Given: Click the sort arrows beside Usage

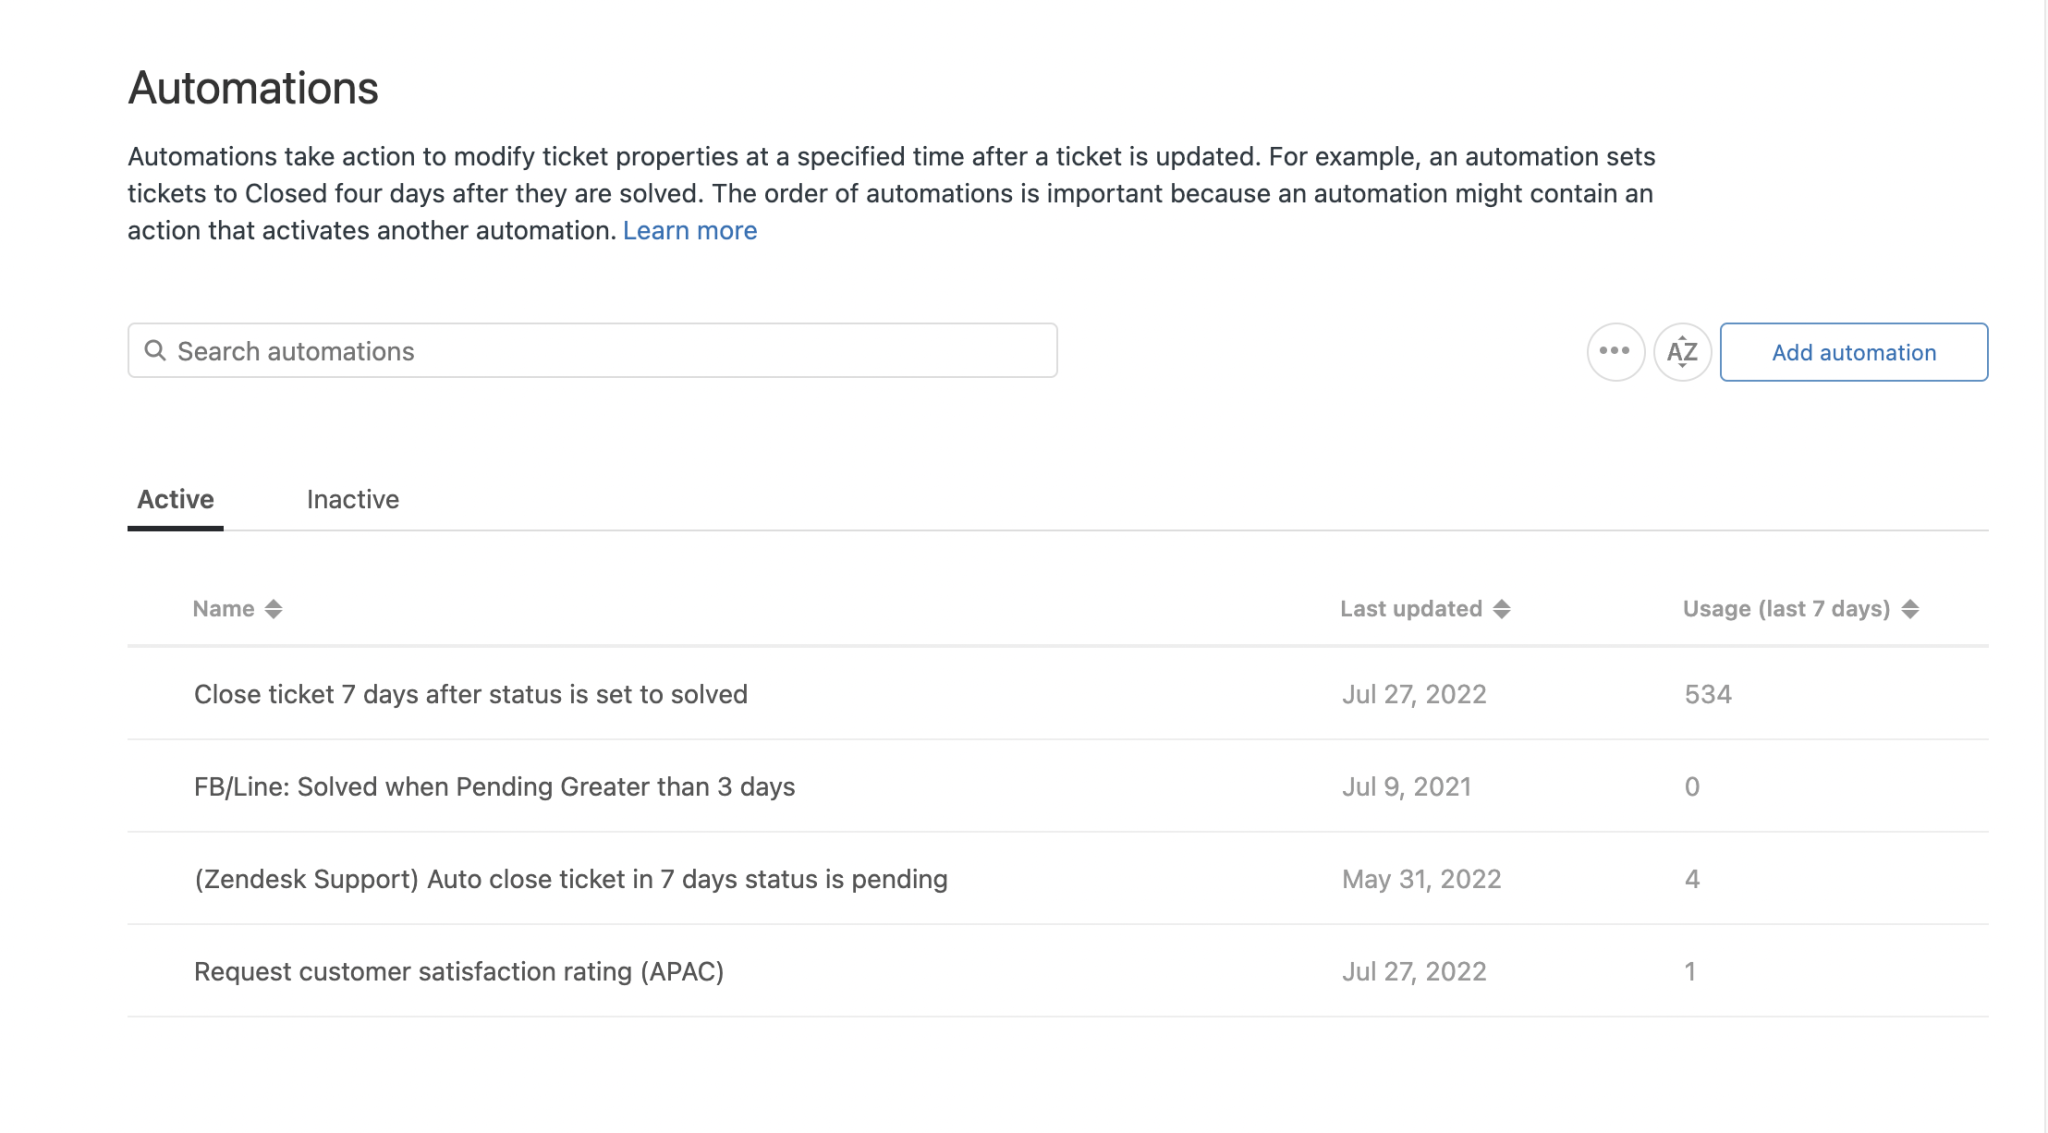Looking at the screenshot, I should coord(1910,608).
